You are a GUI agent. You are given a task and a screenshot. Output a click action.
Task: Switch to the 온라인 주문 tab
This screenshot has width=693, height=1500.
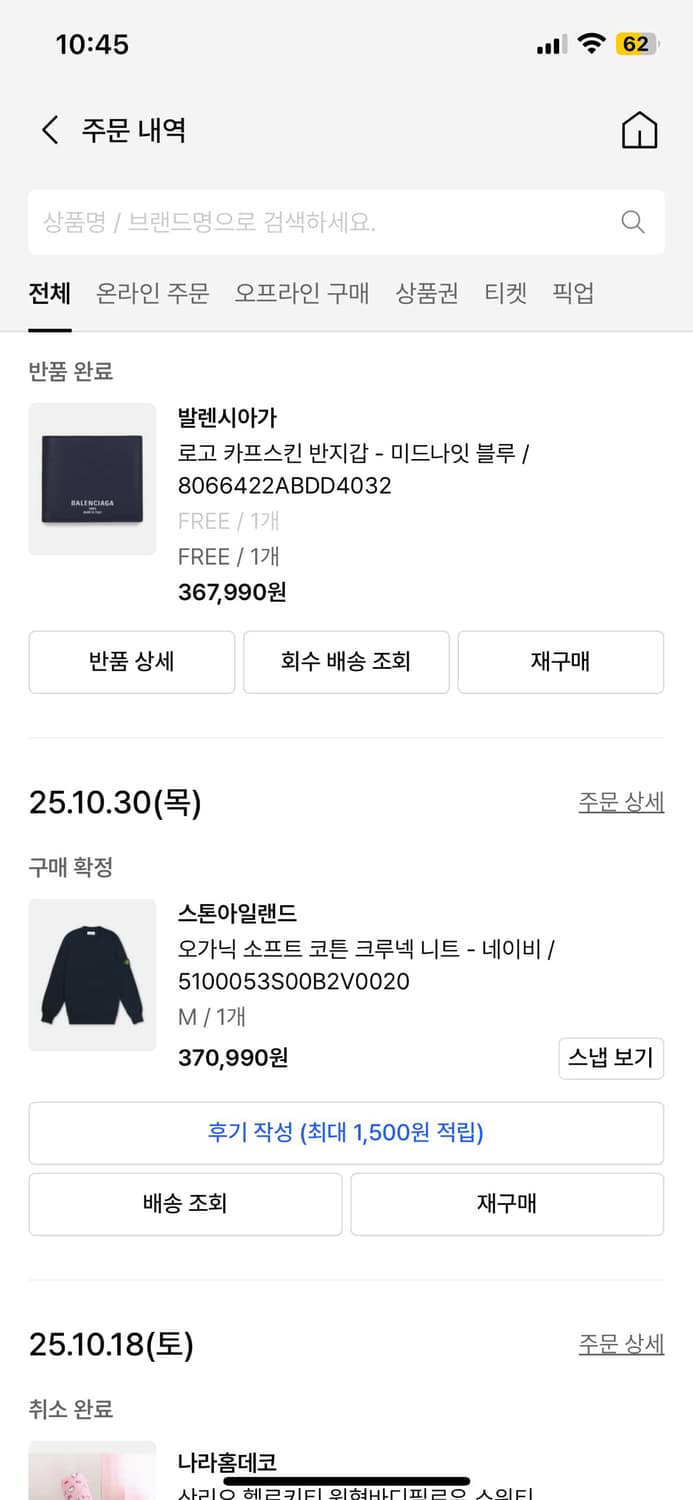(152, 294)
